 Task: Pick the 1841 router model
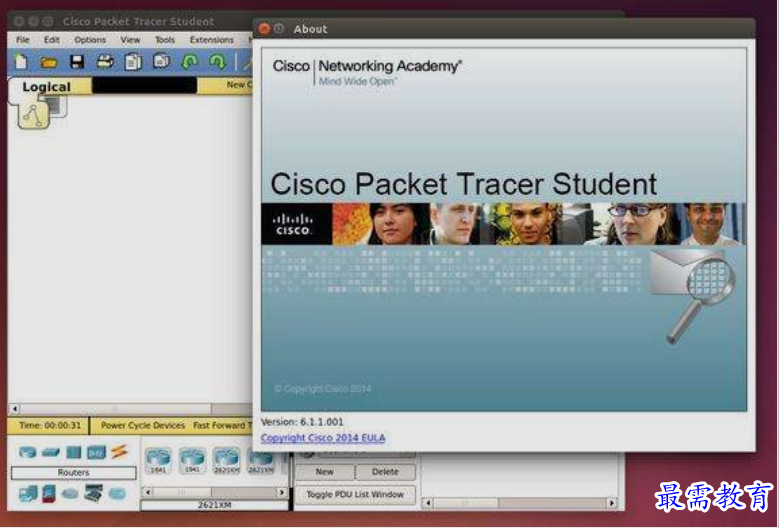click(x=158, y=460)
